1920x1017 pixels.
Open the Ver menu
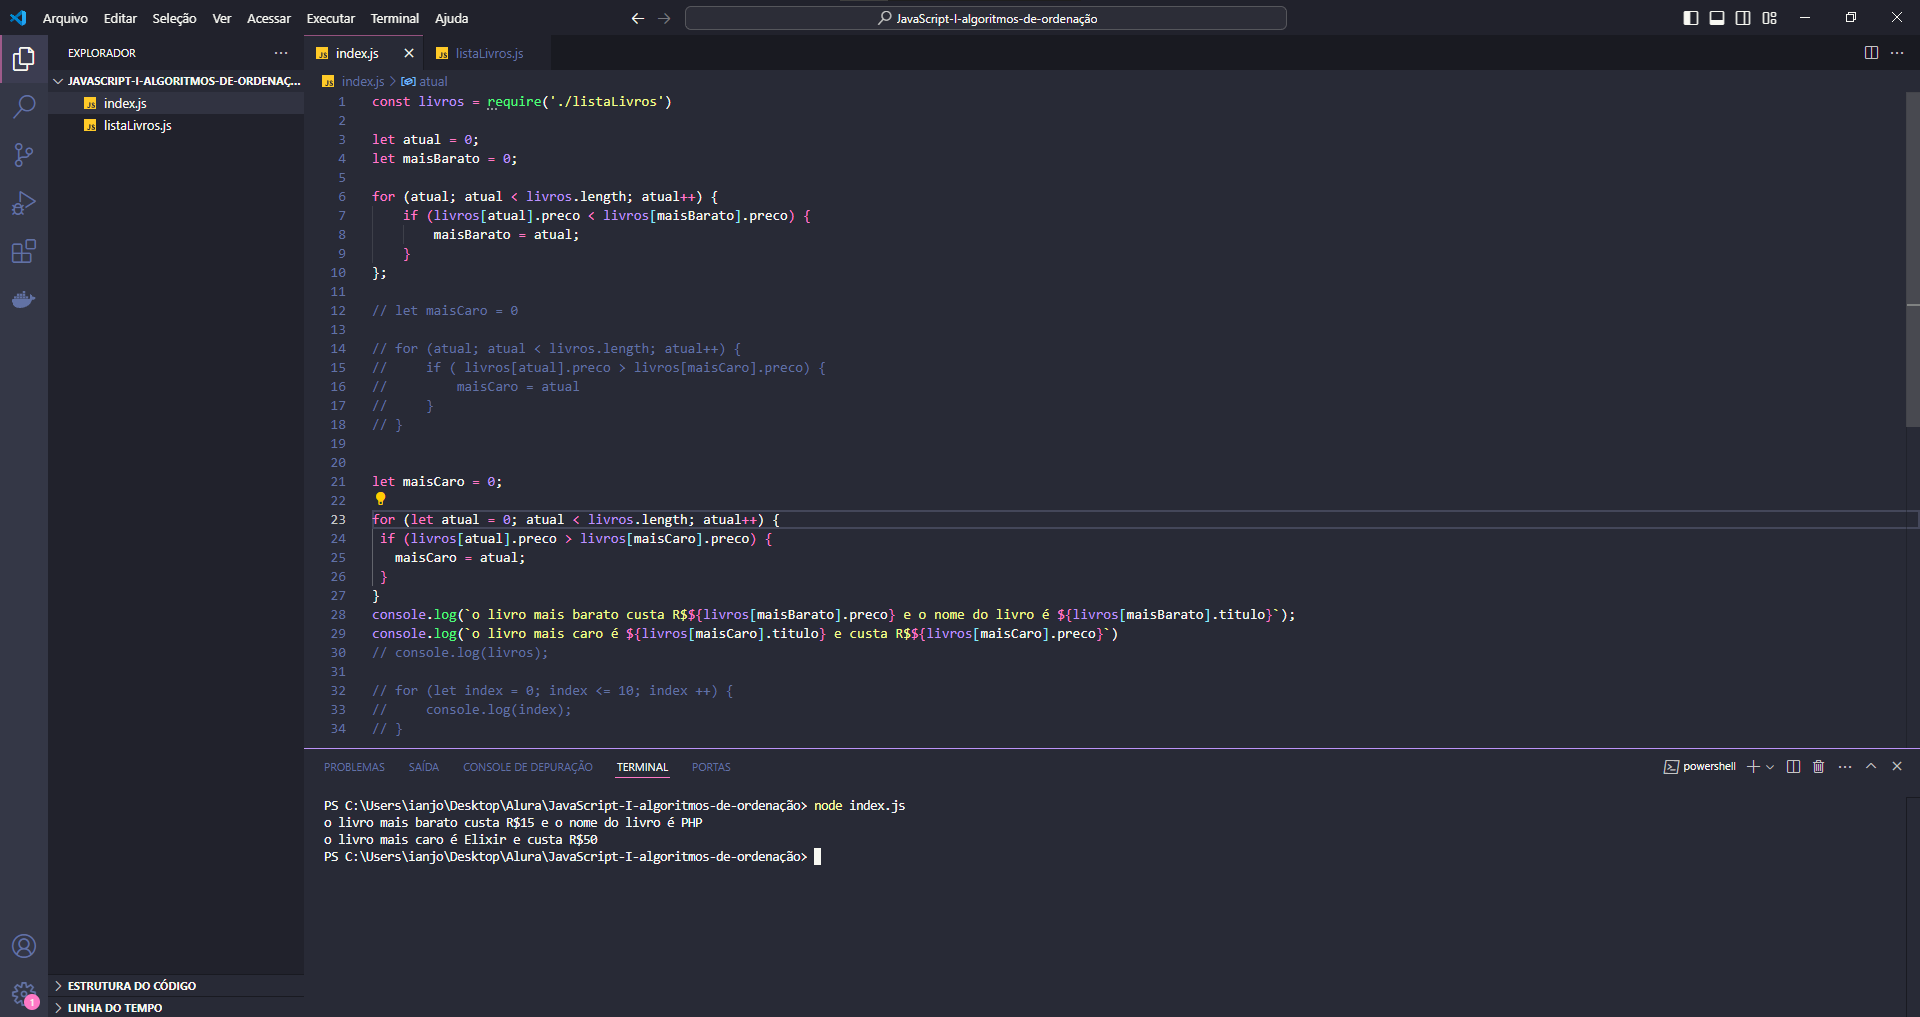click(x=222, y=18)
